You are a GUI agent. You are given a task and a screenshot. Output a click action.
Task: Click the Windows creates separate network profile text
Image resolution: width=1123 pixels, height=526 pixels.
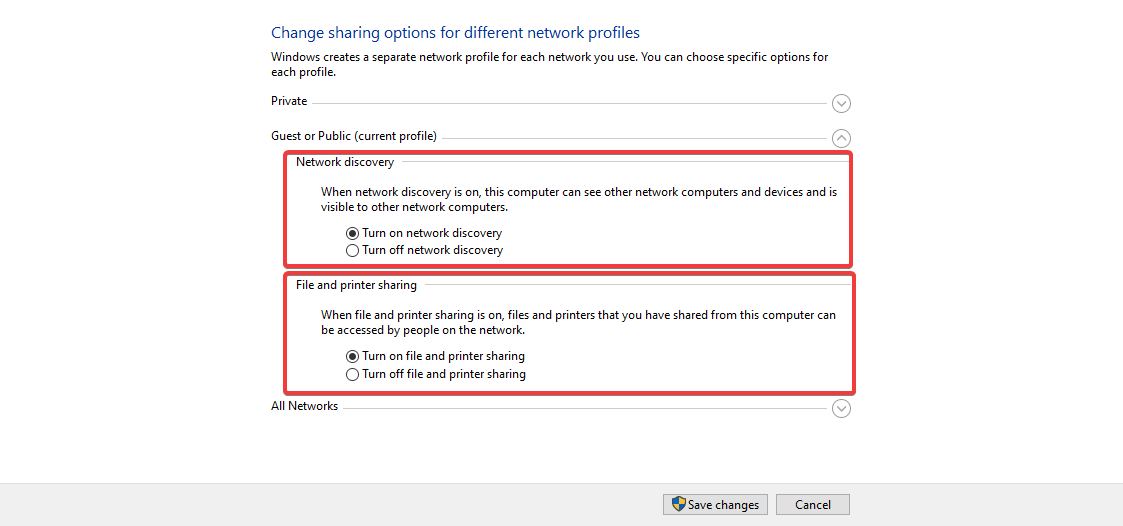[x=549, y=64]
